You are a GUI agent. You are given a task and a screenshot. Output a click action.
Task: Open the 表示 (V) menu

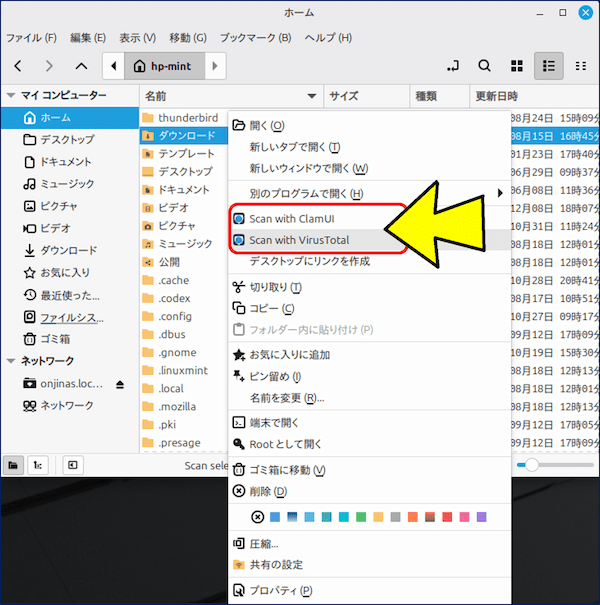click(x=137, y=38)
